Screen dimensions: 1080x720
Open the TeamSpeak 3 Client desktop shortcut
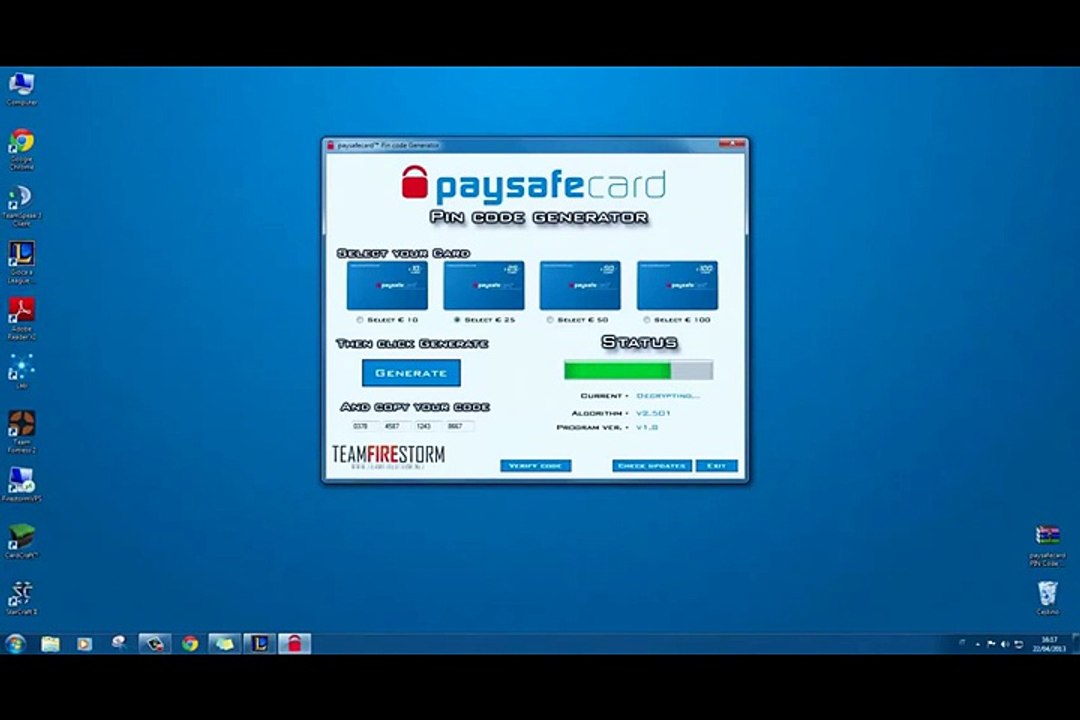point(21,205)
